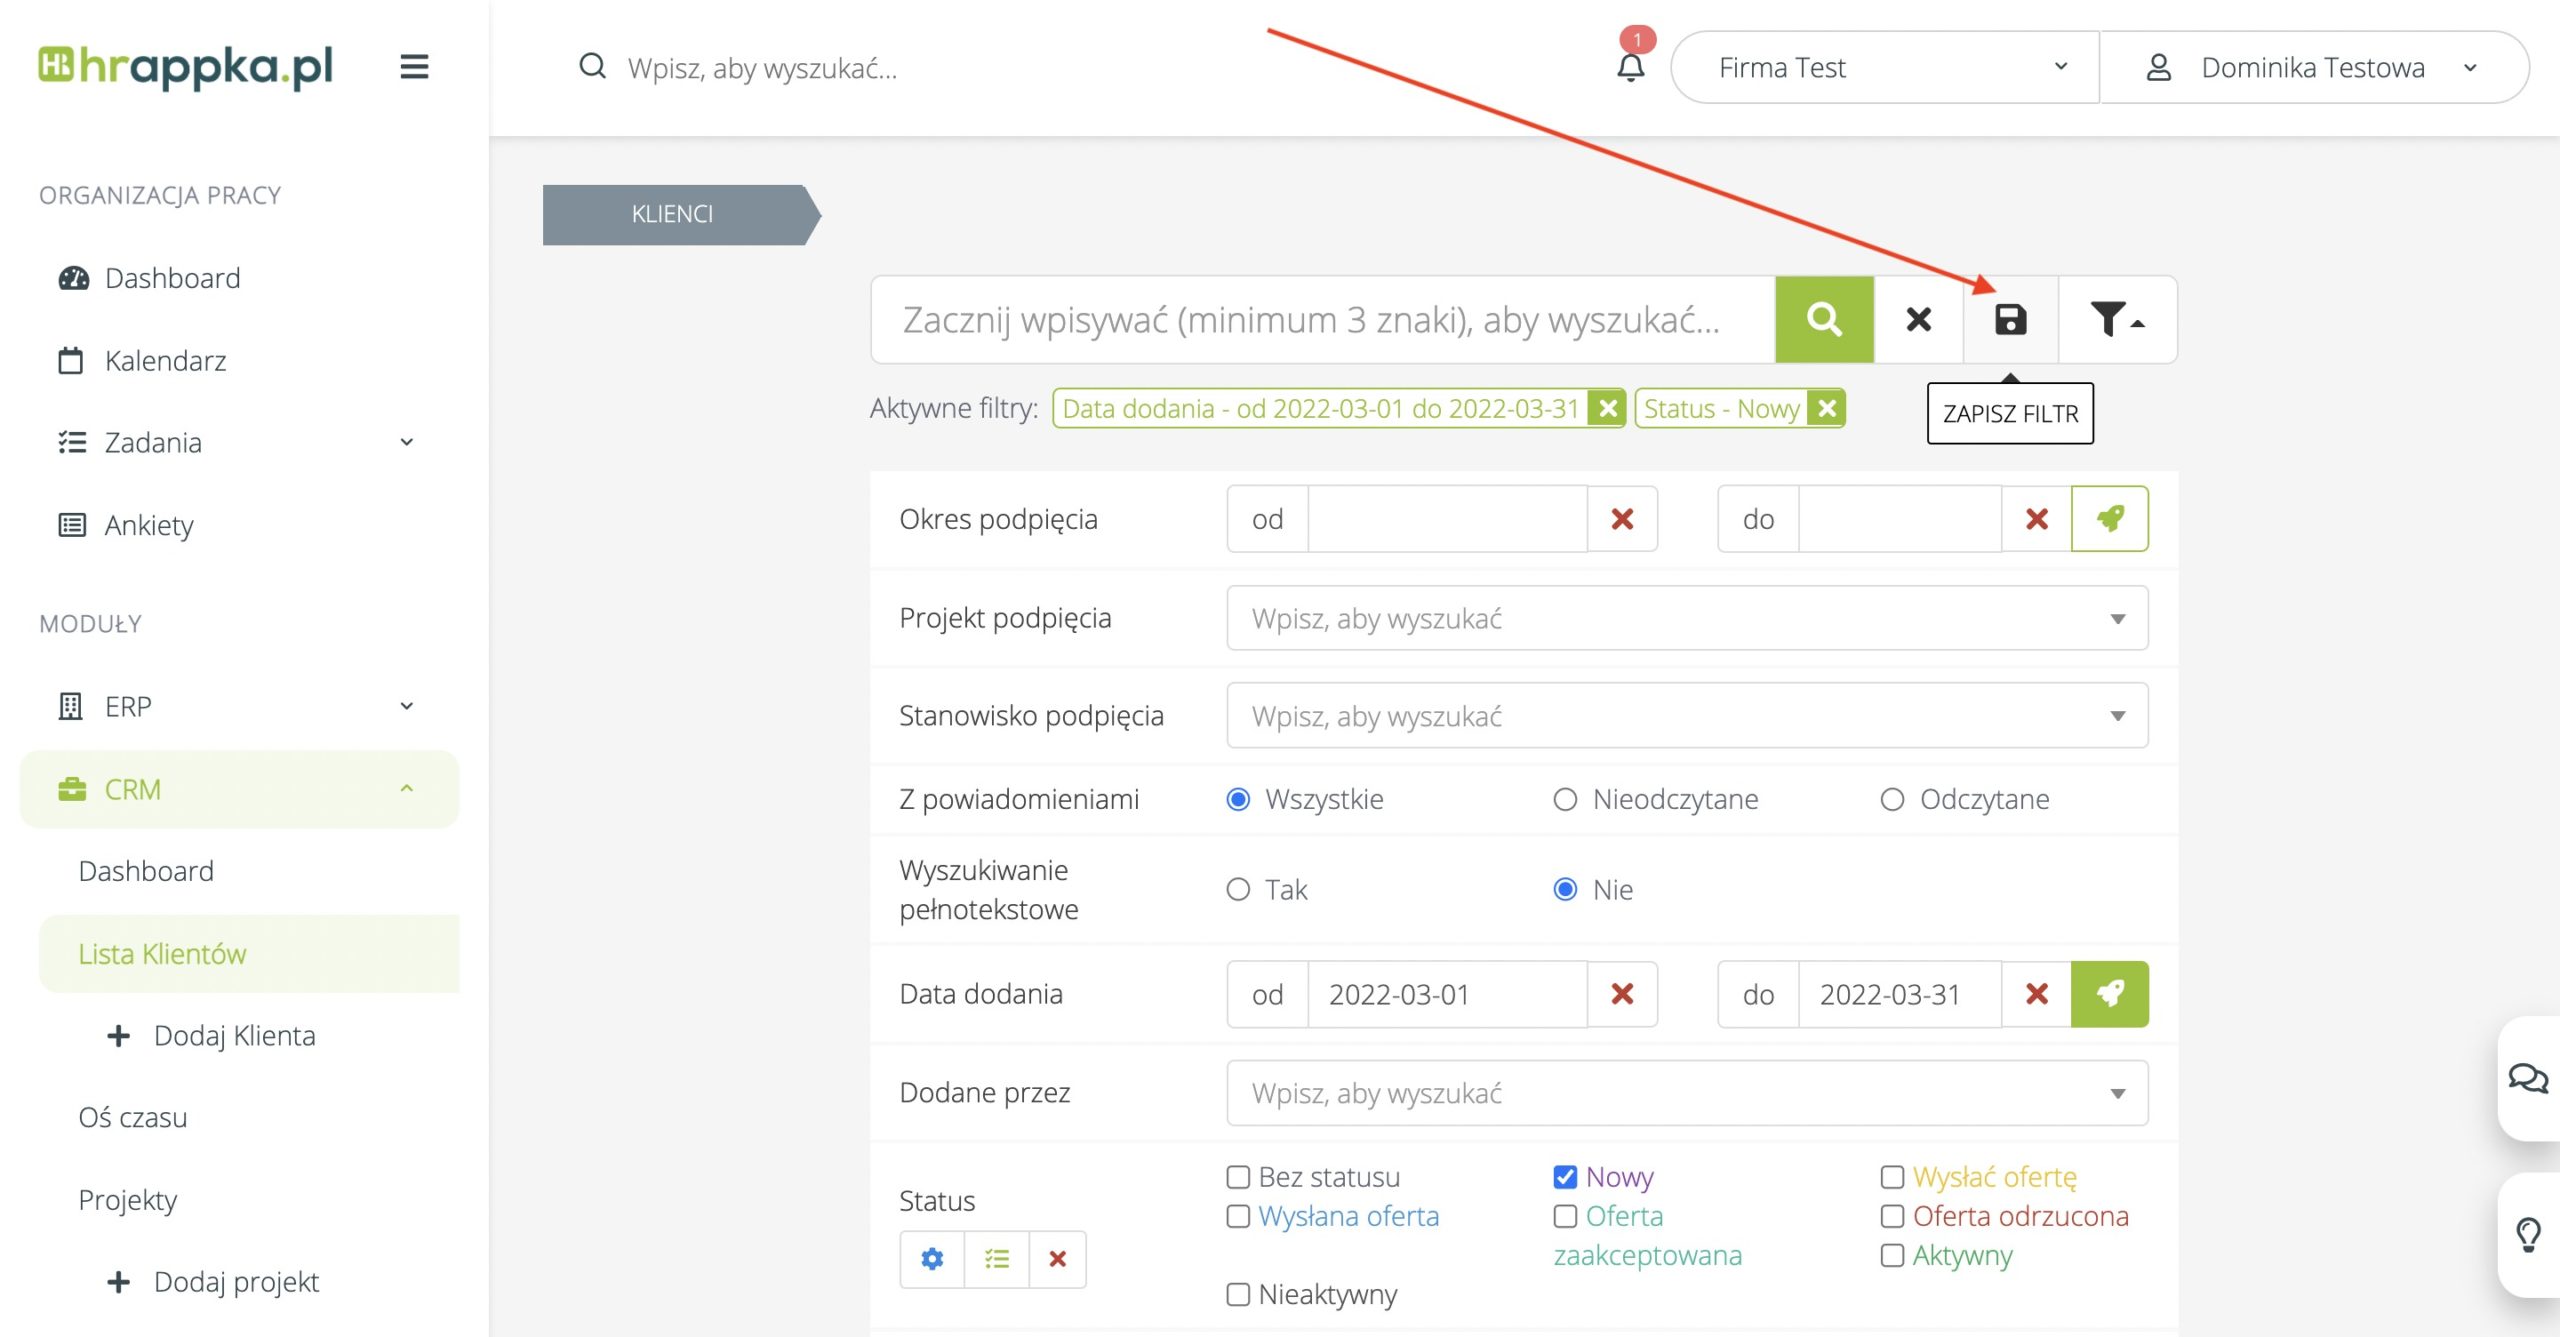Screen dimensions: 2560x1337
Task: Open the chat bubbles widget icon
Action: pyautogui.click(x=2527, y=1078)
